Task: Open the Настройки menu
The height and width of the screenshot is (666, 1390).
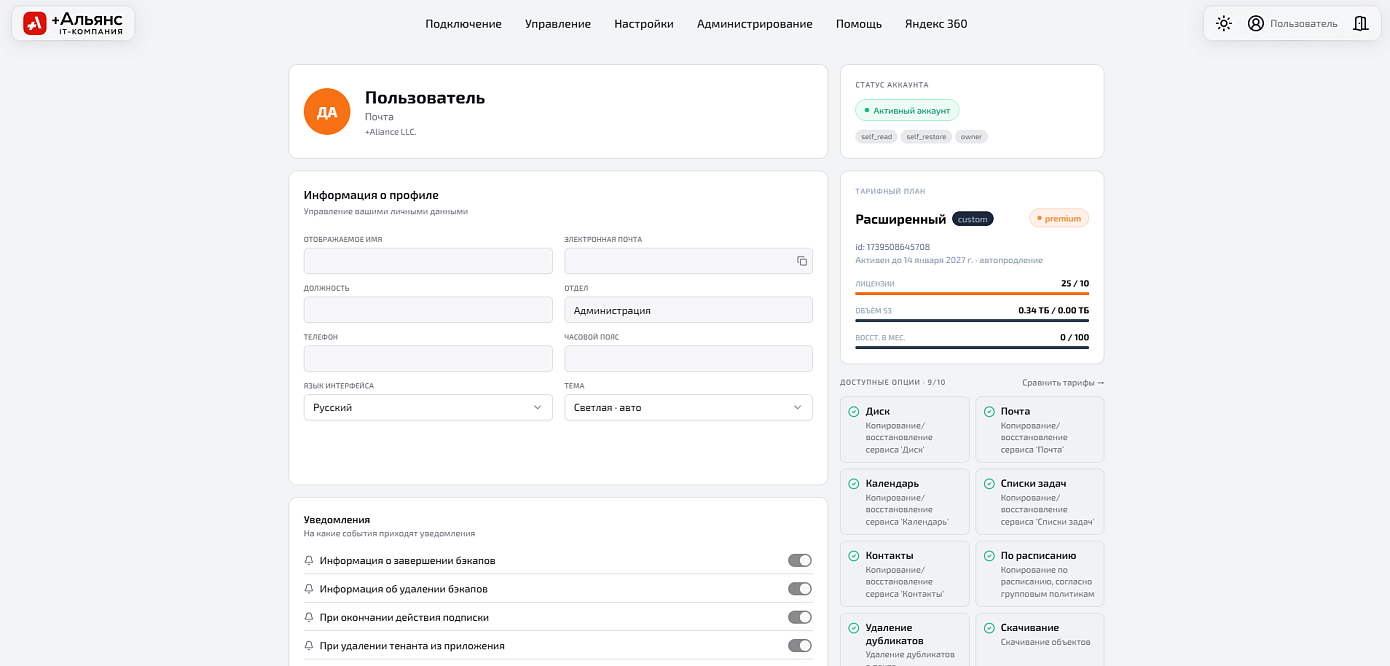Action: click(644, 24)
